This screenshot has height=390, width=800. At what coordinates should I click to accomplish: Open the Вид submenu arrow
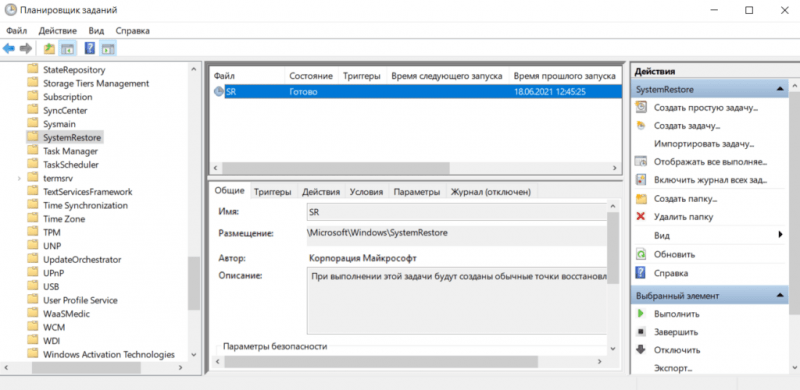coord(780,235)
